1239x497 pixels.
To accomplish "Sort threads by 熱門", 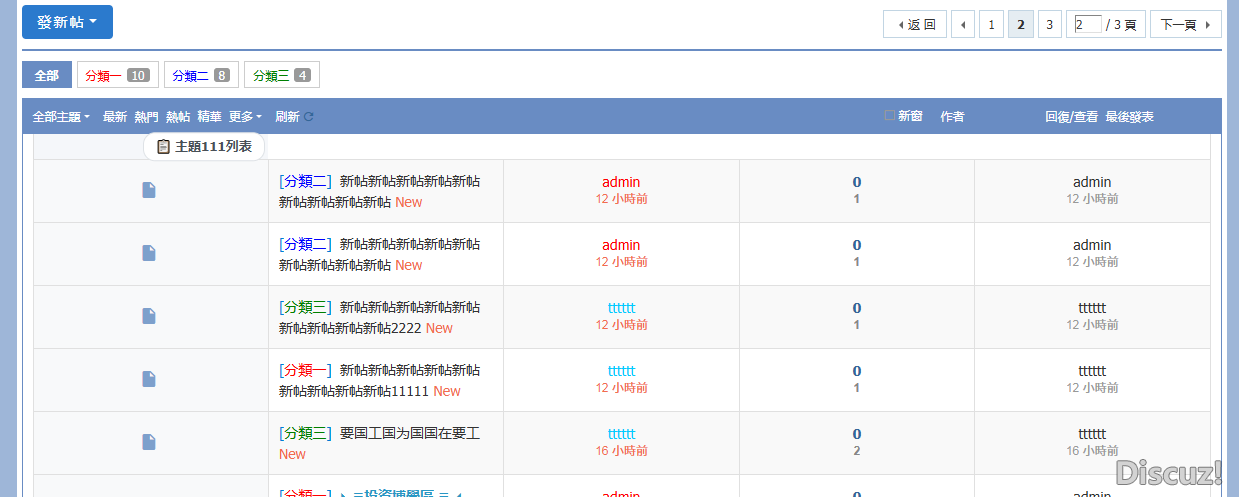I will click(x=146, y=117).
